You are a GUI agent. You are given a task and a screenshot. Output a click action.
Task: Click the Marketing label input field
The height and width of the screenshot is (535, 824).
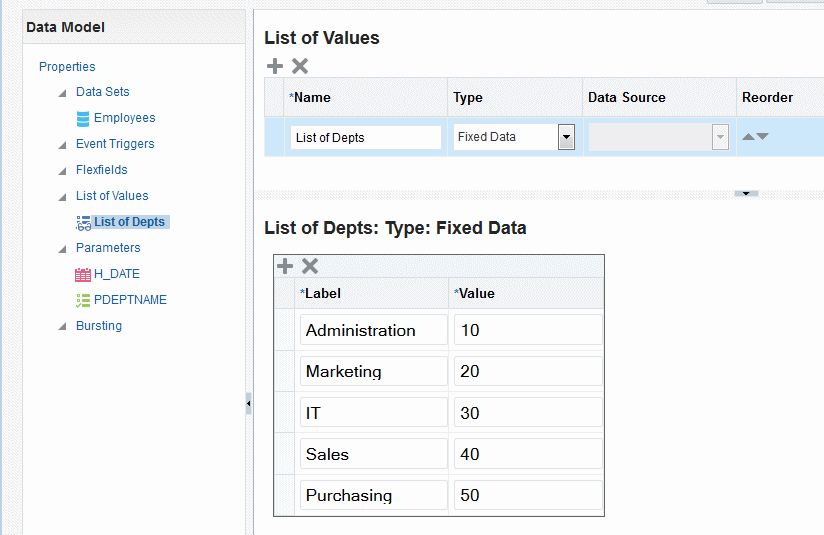click(373, 371)
